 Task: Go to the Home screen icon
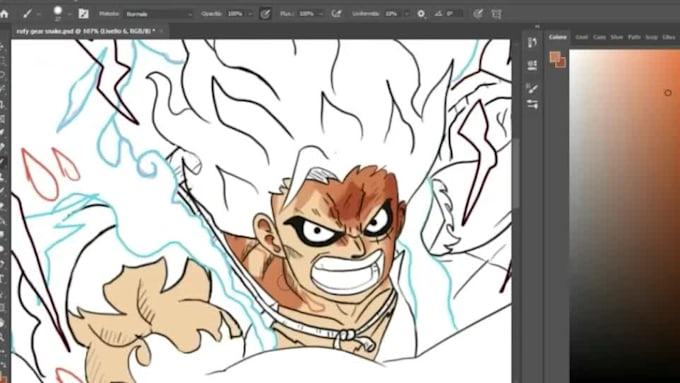[x=4, y=14]
